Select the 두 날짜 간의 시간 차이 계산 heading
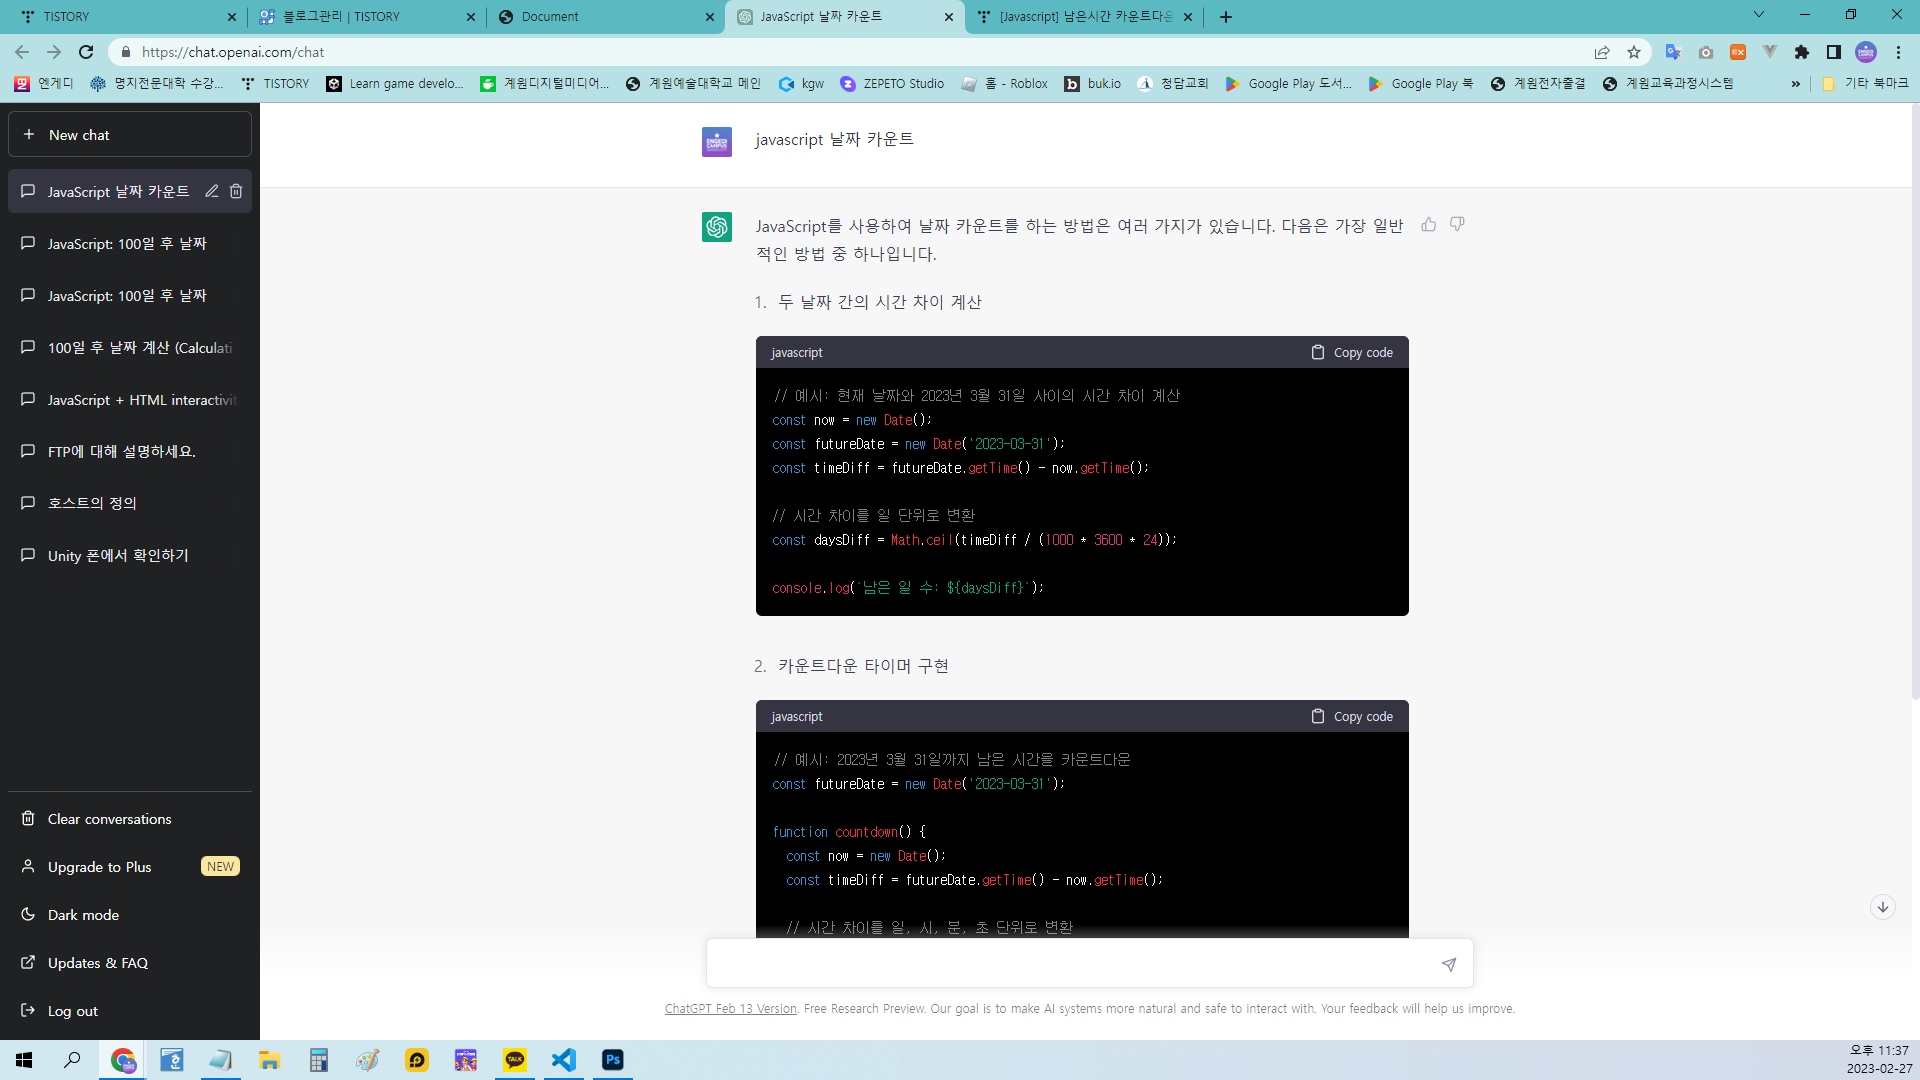This screenshot has width=1920, height=1080. pos(880,302)
